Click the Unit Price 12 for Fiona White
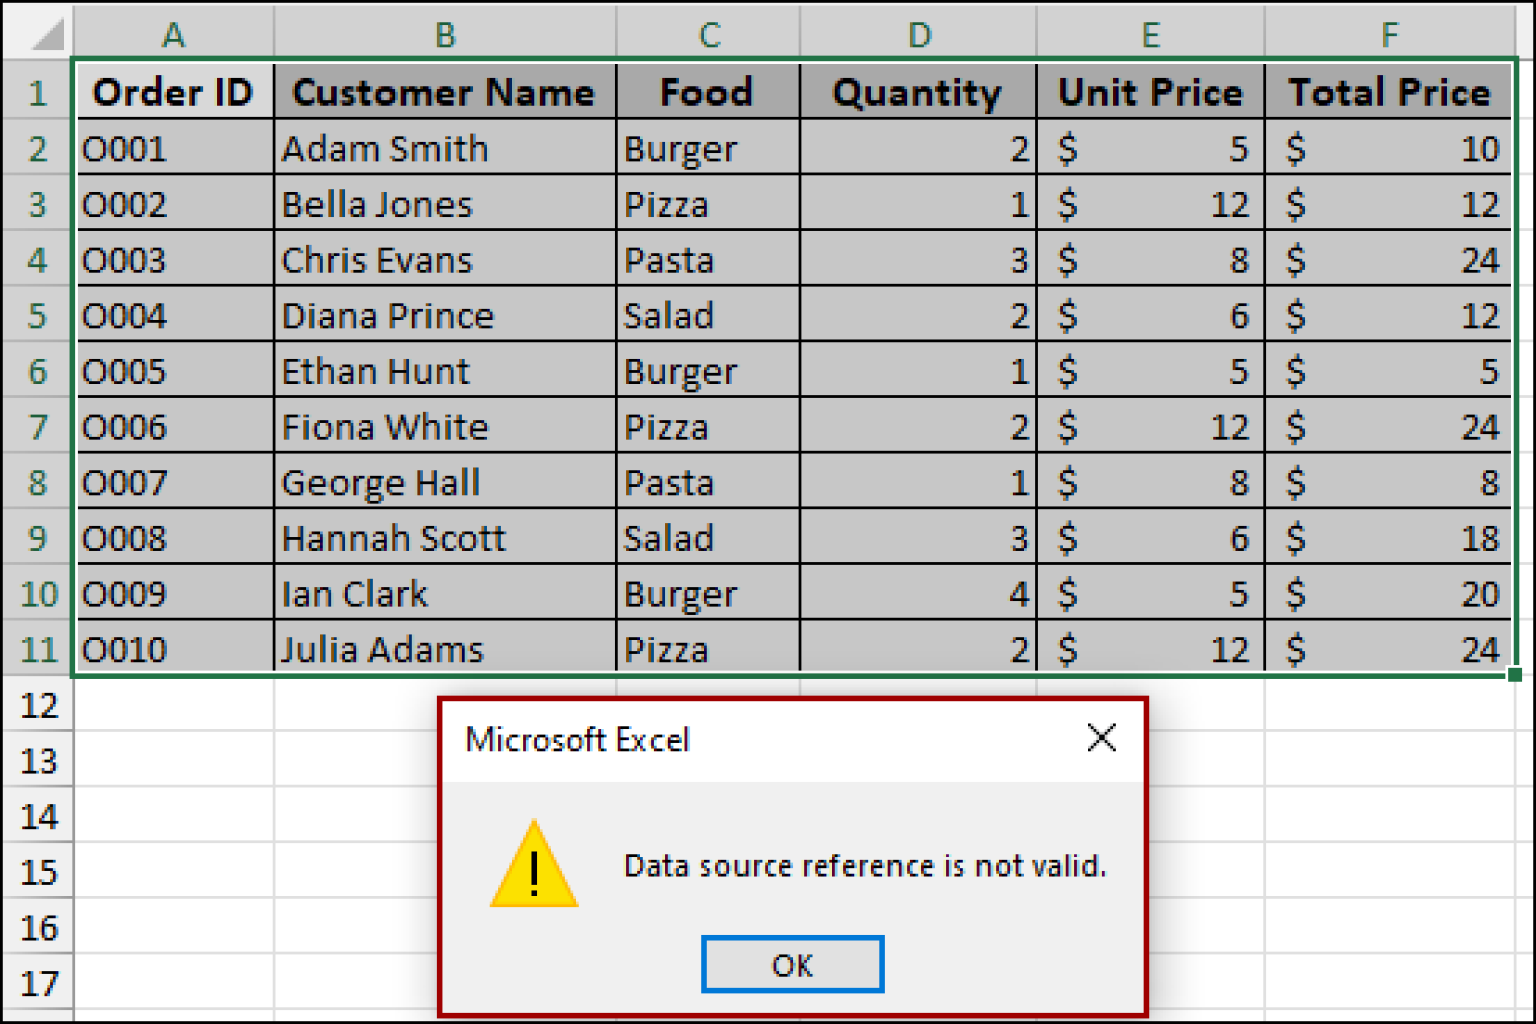Viewport: 1536px width, 1024px height. [1150, 427]
